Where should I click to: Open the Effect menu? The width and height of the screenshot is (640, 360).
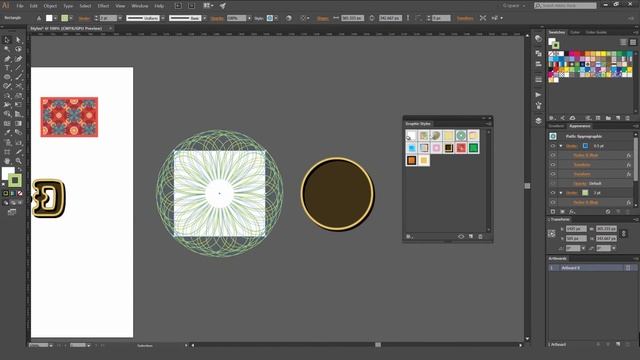pos(103,6)
